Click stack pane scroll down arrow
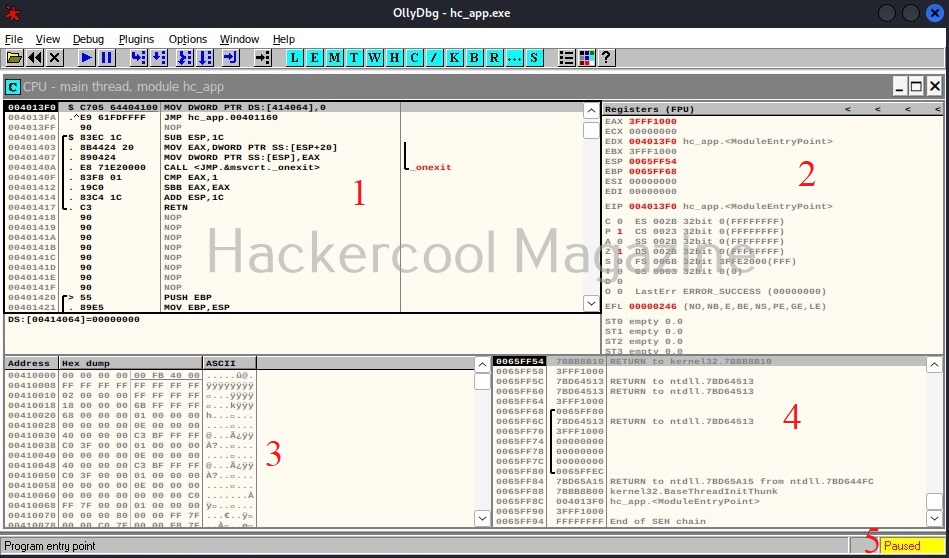The image size is (949, 558). [934, 518]
